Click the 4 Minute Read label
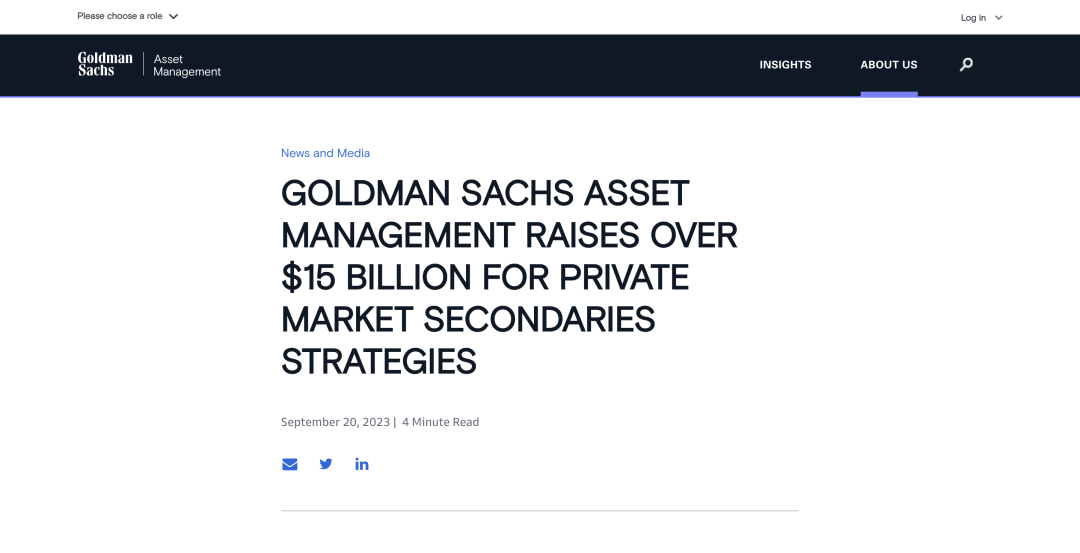This screenshot has width=1080, height=553. pyautogui.click(x=440, y=422)
